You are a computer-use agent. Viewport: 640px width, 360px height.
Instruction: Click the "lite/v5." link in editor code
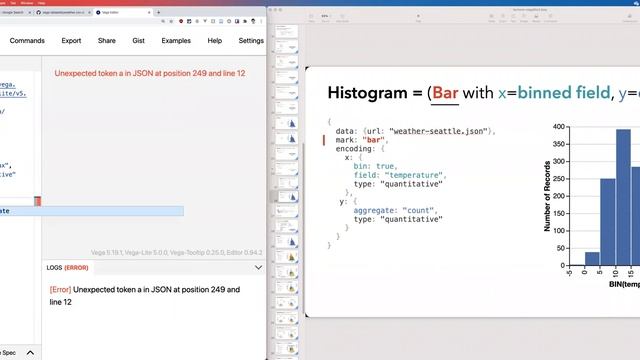13,93
